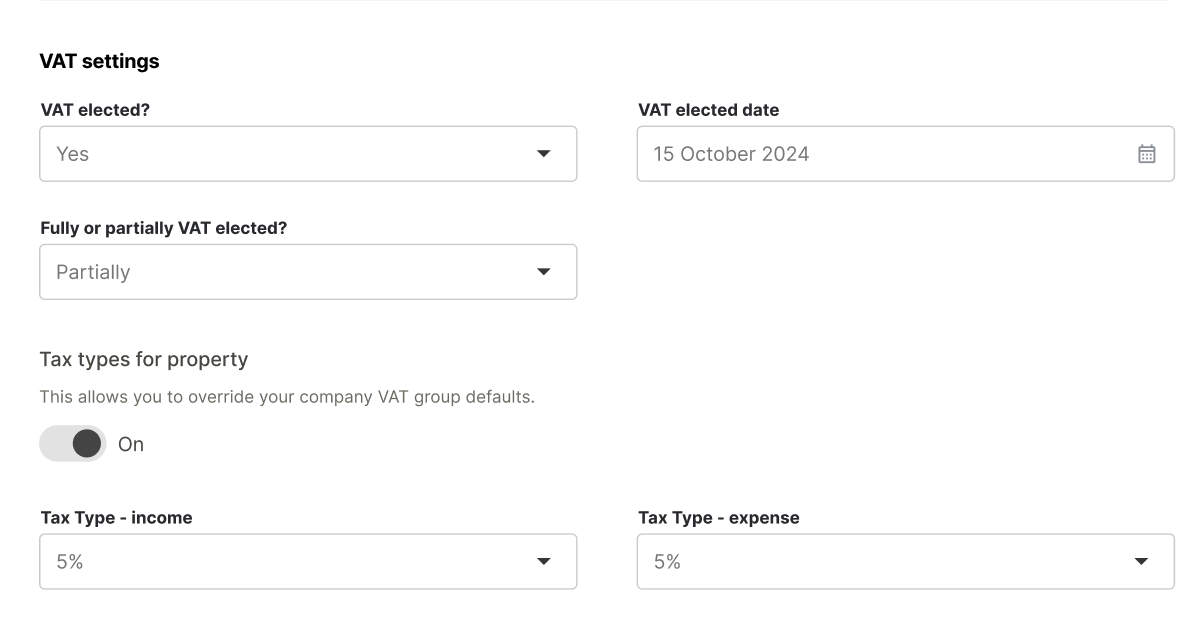The width and height of the screenshot is (1204, 641).
Task: Open Tax Type expense dropdown arrow
Action: coord(1141,562)
